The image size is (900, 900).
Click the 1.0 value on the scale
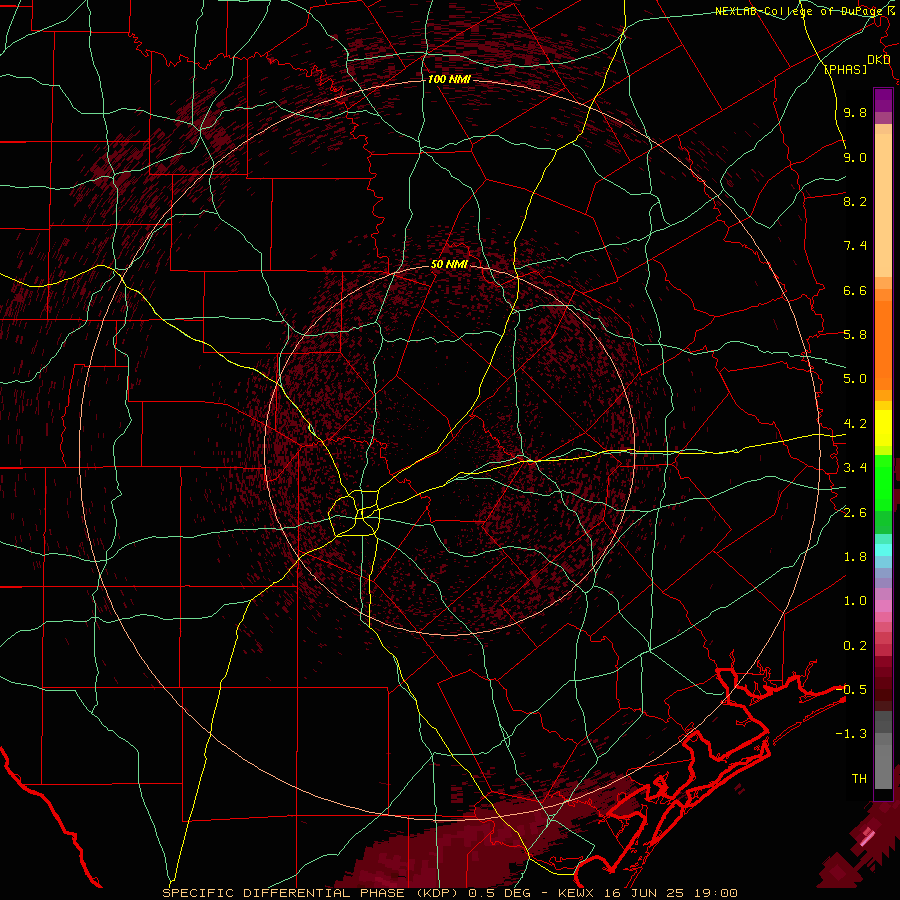[x=855, y=601]
